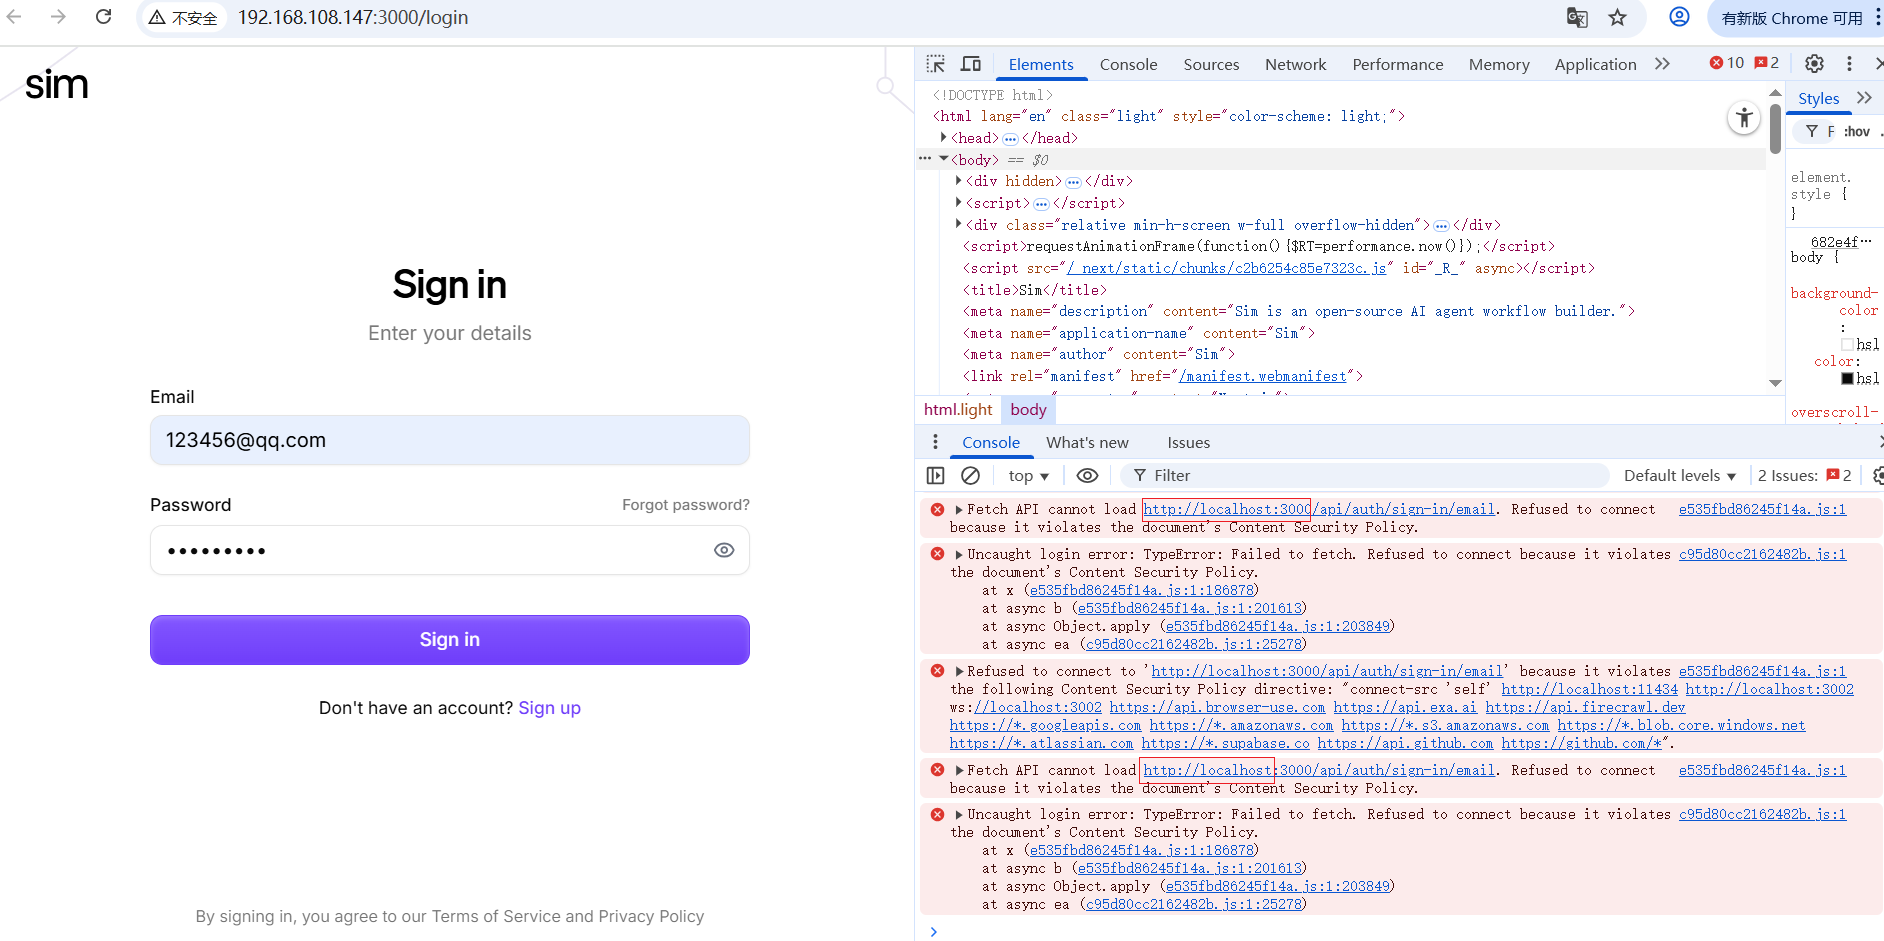
Task: Click the background-color swatch in Styles
Action: [x=1848, y=345]
